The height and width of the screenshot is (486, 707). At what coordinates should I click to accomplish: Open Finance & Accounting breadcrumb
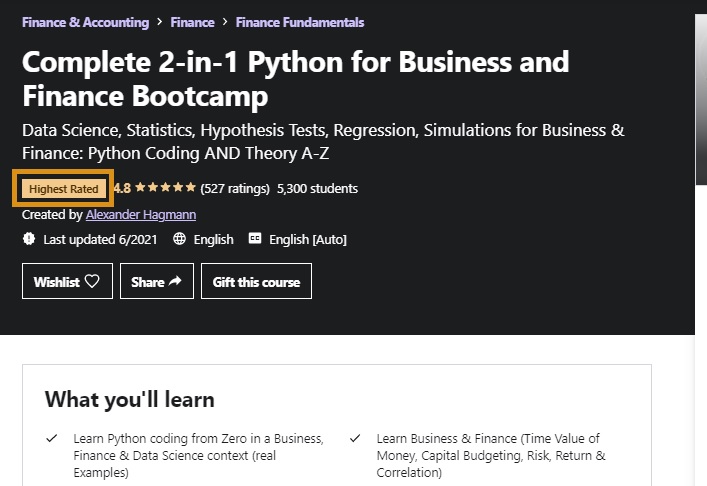(x=85, y=22)
